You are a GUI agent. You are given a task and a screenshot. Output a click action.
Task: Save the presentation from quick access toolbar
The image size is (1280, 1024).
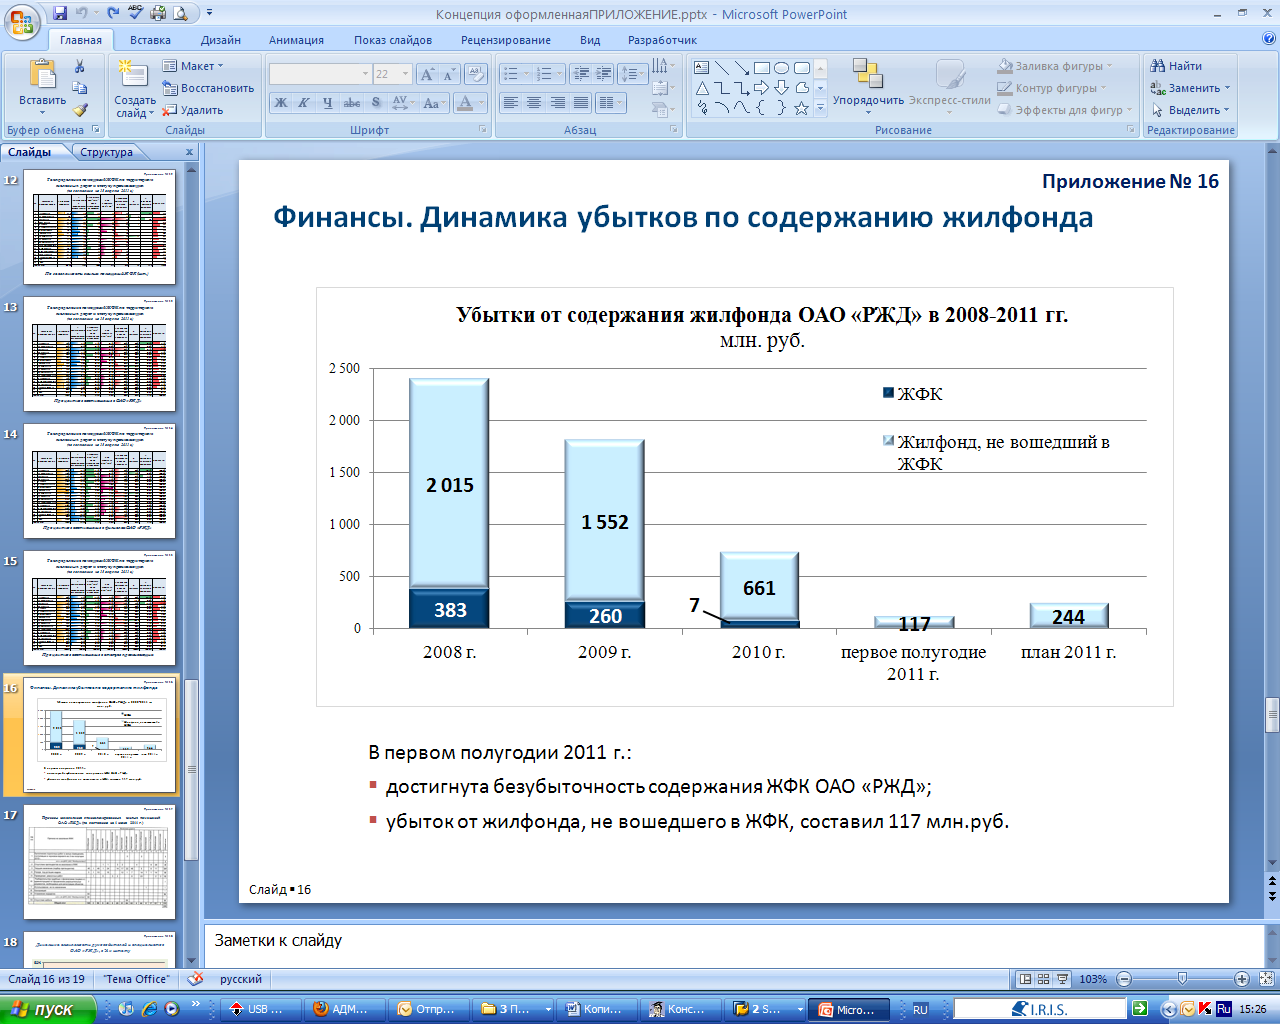pos(60,14)
